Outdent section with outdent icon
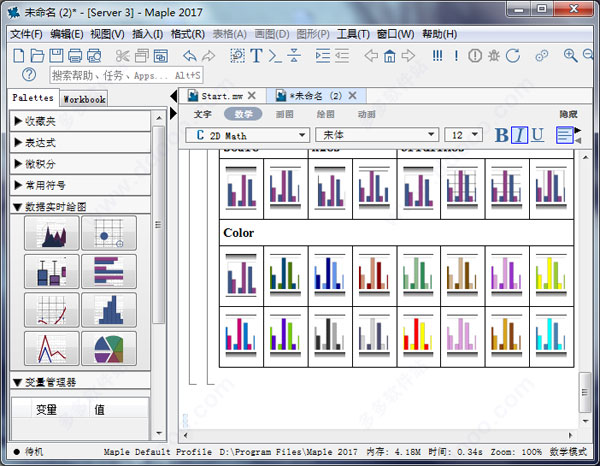 click(x=342, y=56)
